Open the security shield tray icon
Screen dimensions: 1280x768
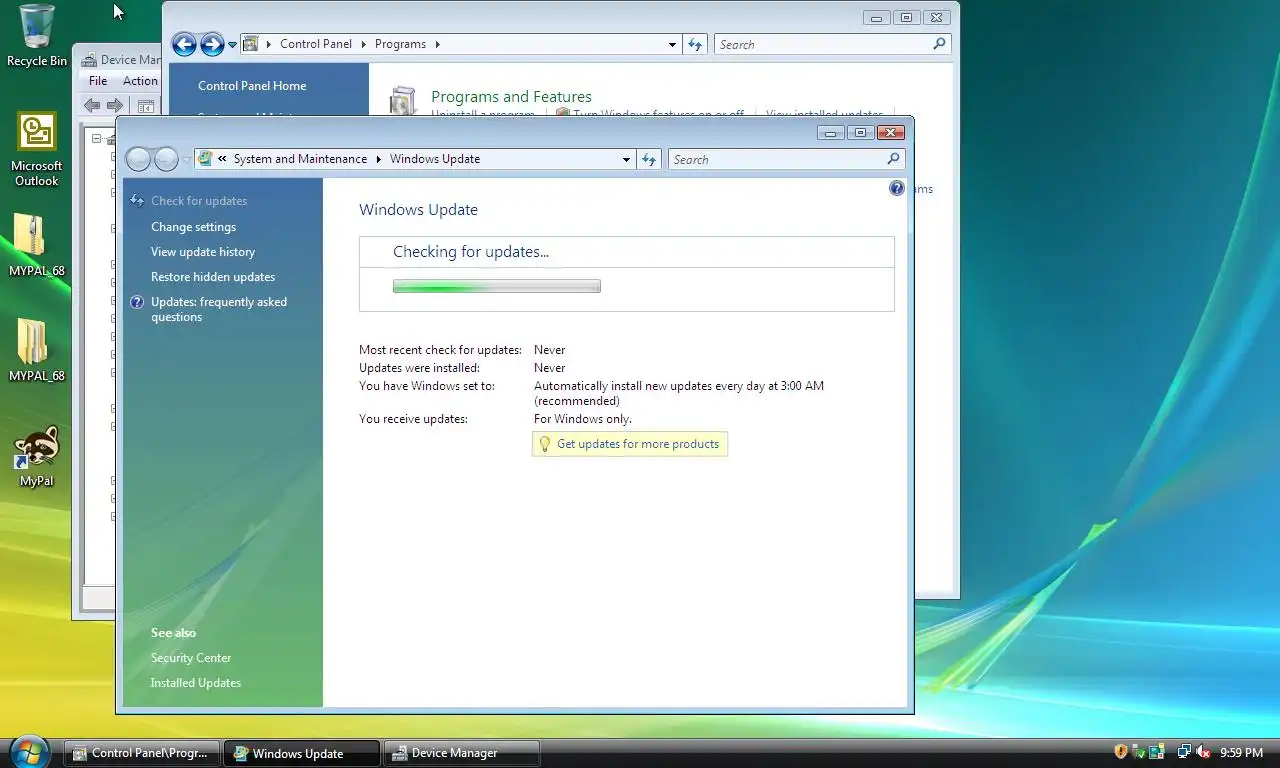pos(1121,752)
